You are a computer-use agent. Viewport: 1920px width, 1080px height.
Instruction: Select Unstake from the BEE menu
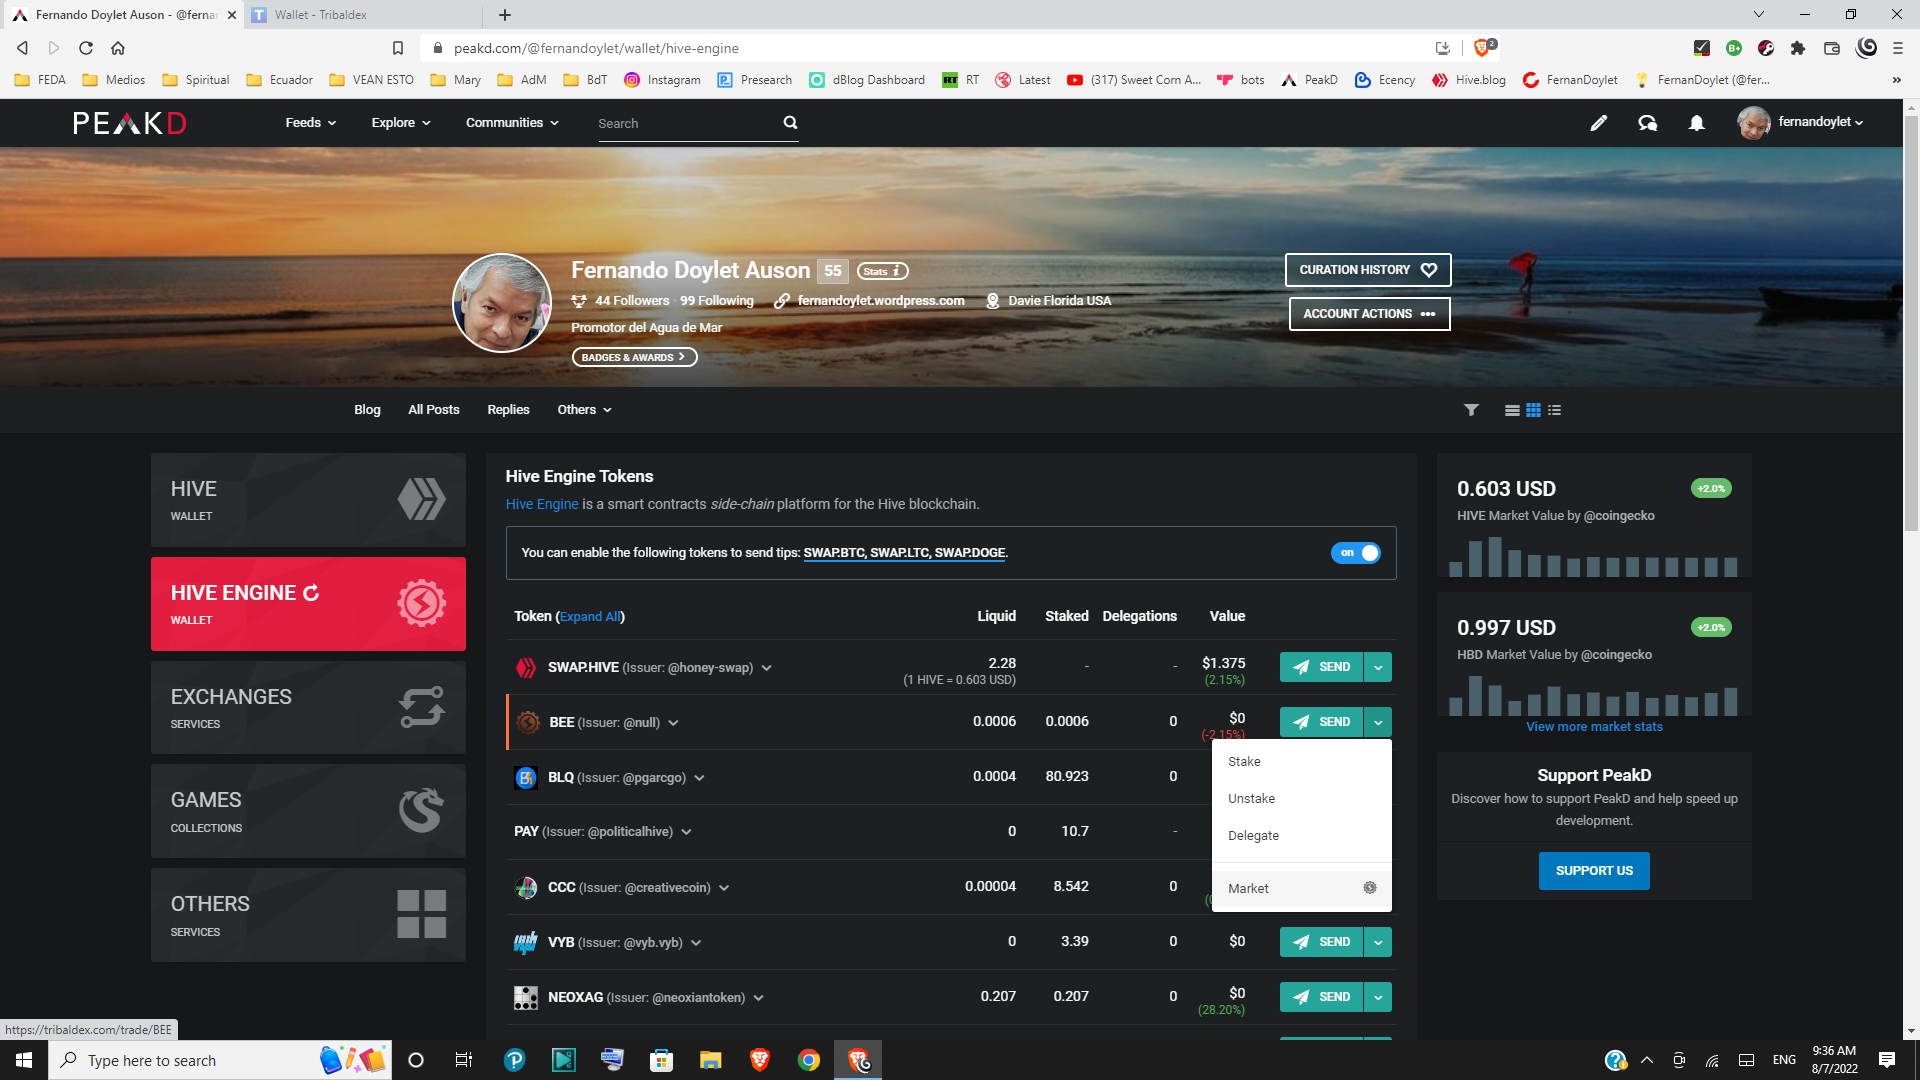click(x=1302, y=799)
